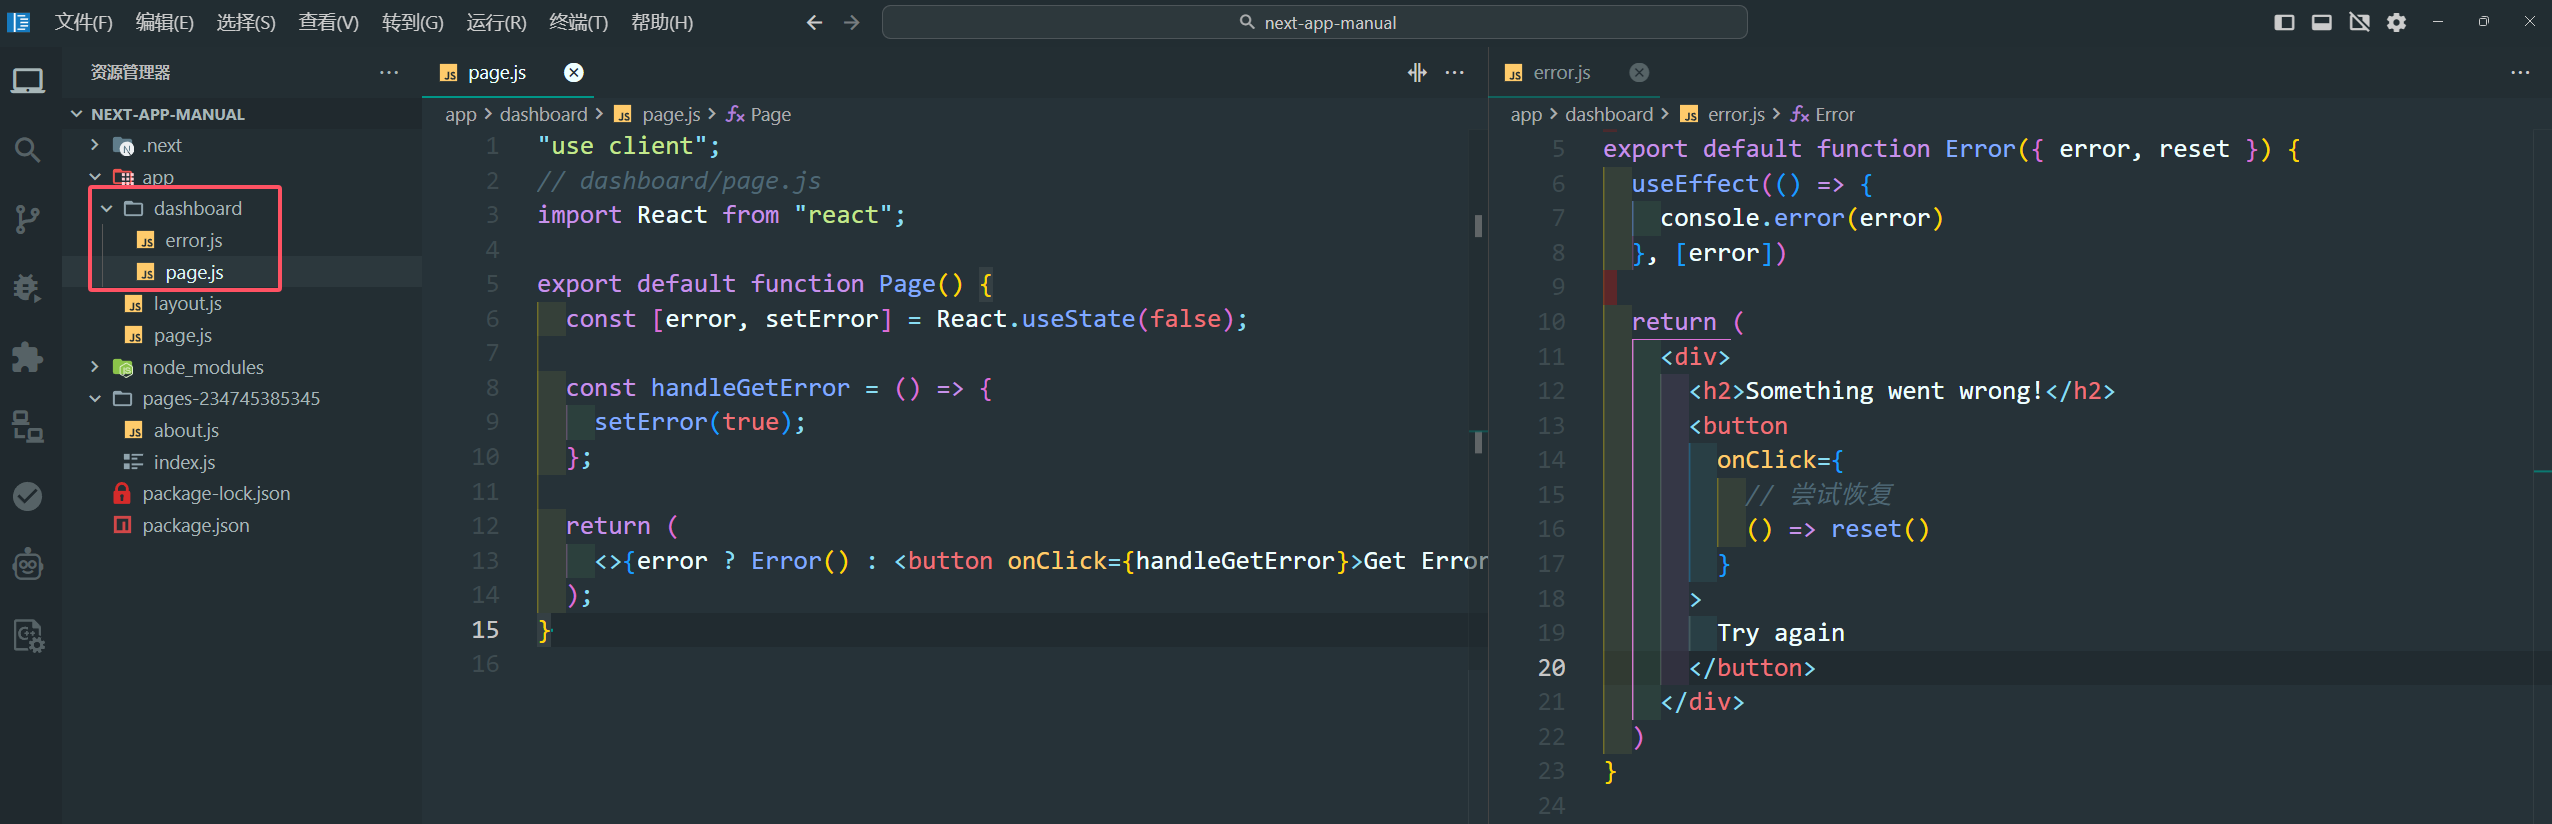Screen dimensions: 2552x824
Task: Click the checkmark circle icon in activity bar
Action: (28, 496)
